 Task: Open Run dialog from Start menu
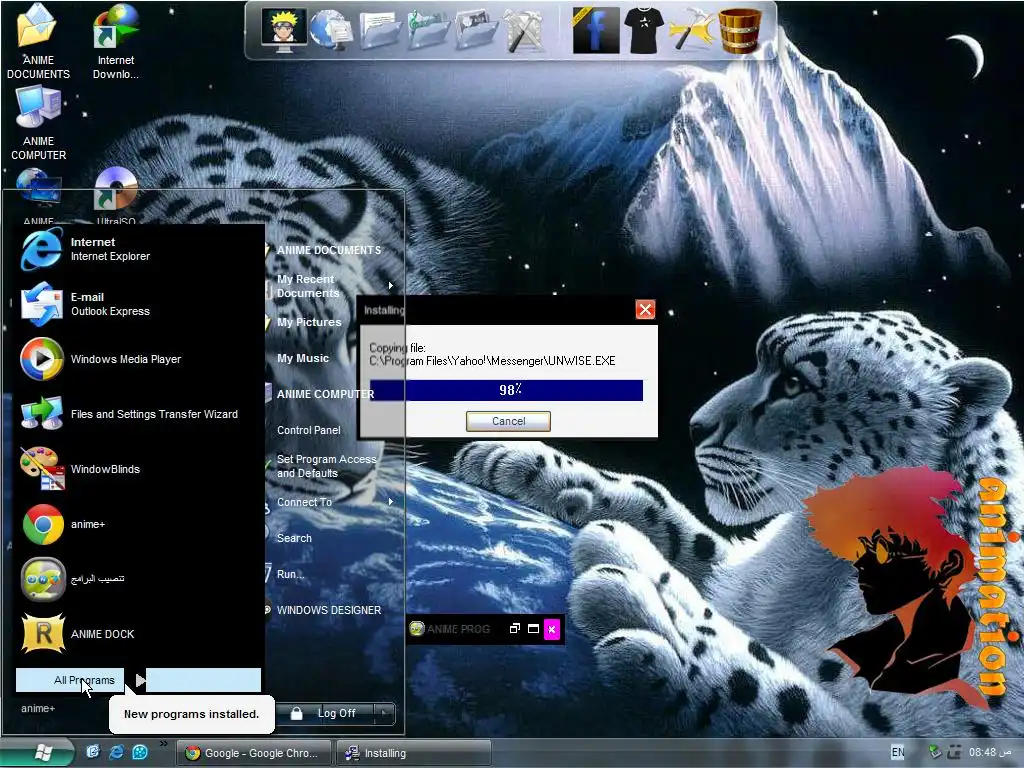pos(290,574)
